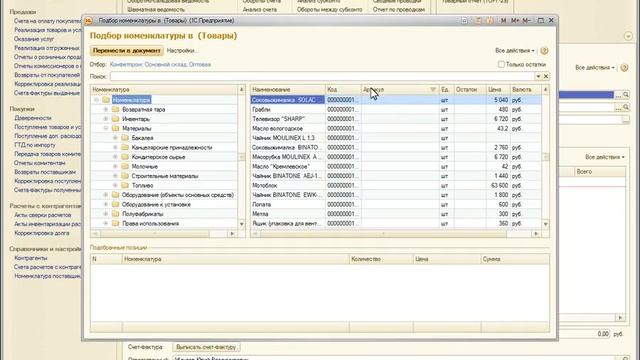Viewport: 640px width, 360px height.
Task: Expand the Топливо tree node
Action: point(115,185)
